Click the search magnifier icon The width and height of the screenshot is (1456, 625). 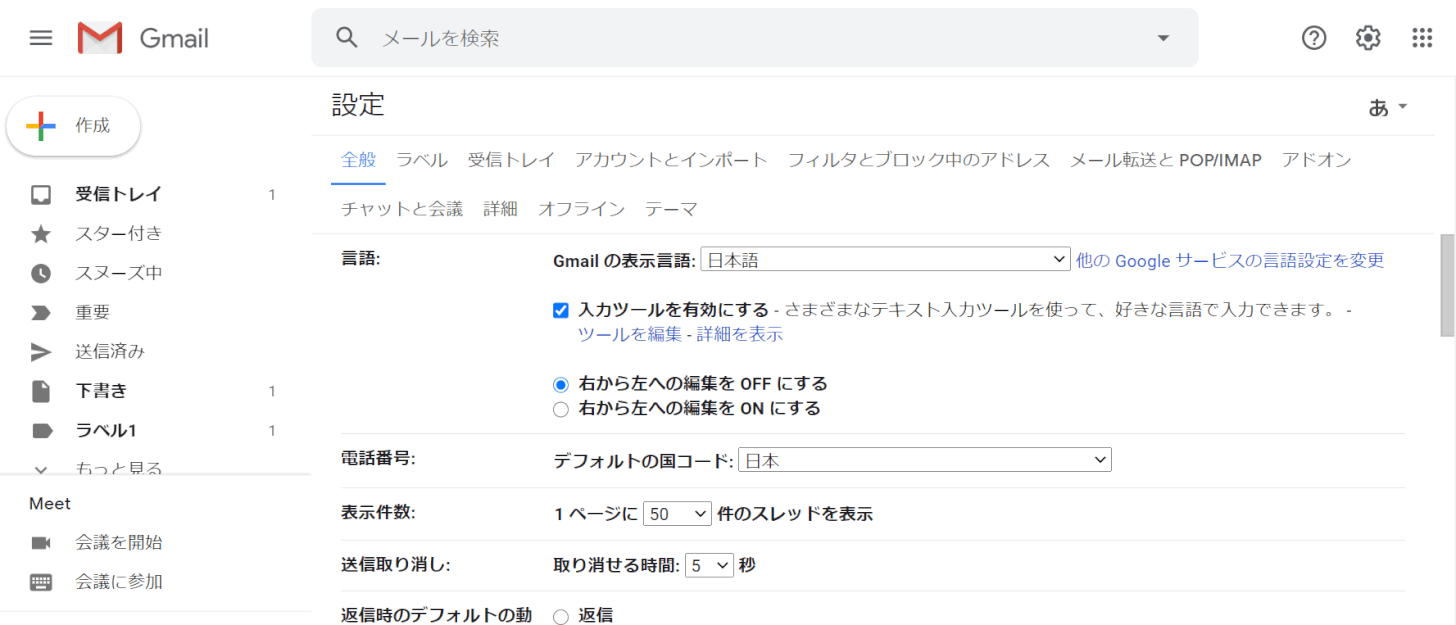[x=346, y=37]
